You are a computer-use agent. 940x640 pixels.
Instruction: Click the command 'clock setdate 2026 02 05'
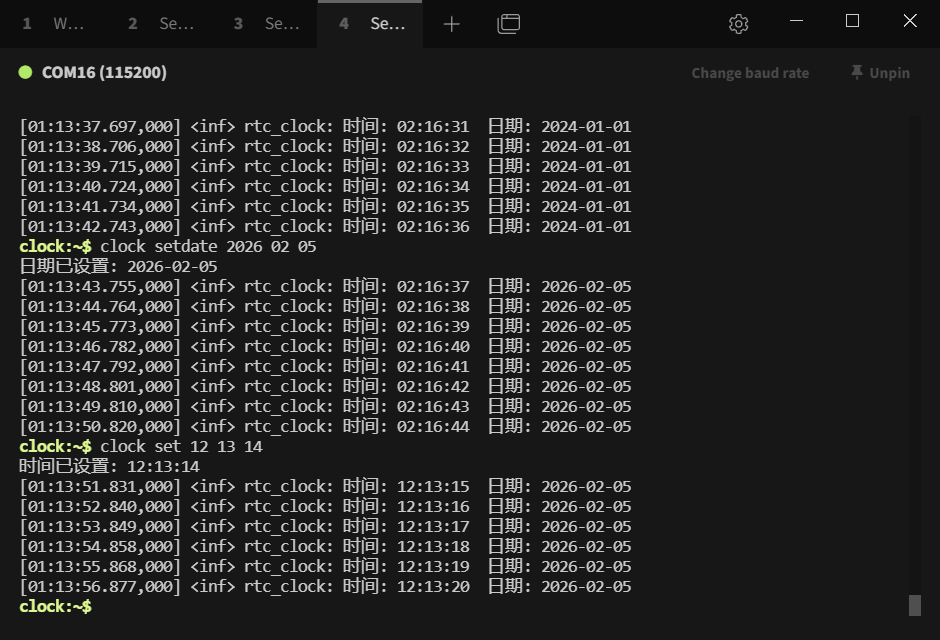[x=208, y=246]
